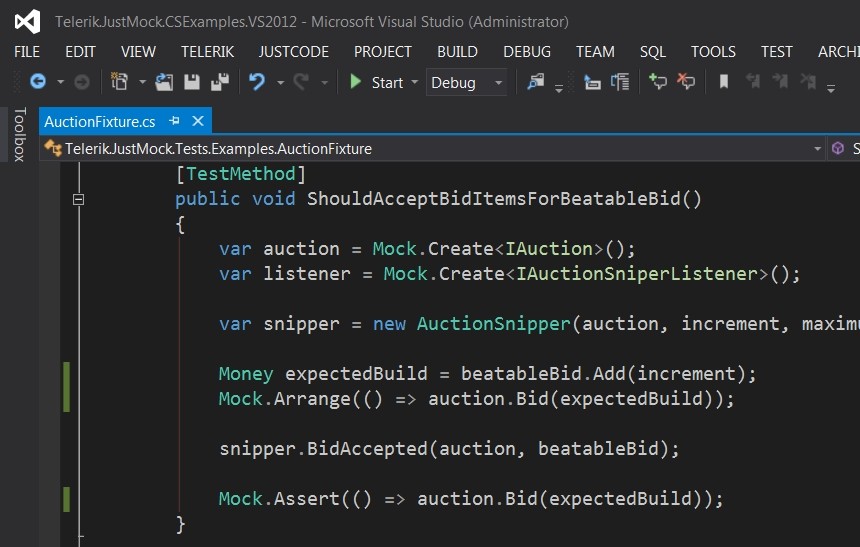Open the TELERIK menu
This screenshot has width=860, height=547.
point(207,52)
